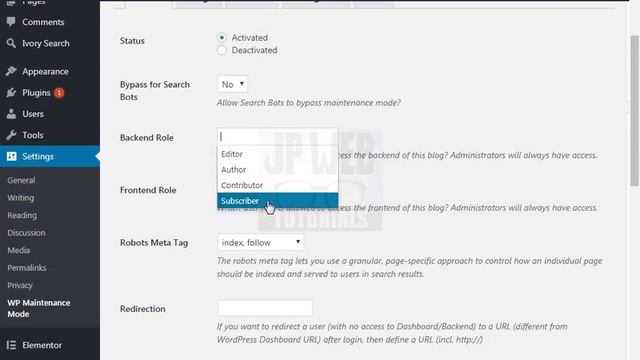Go to Permalinks settings submenu

point(27,268)
